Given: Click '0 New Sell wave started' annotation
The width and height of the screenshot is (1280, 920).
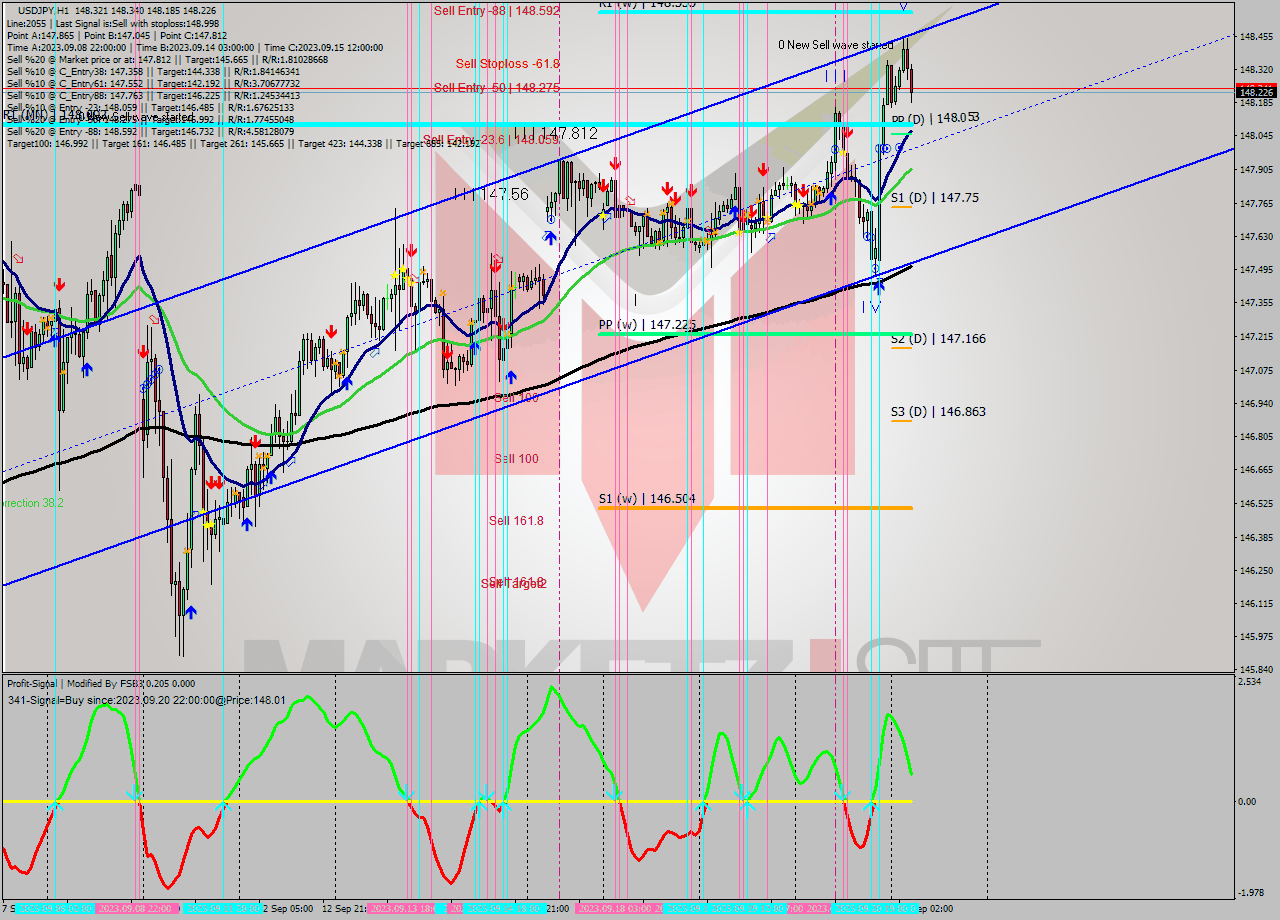Looking at the screenshot, I should coord(836,45).
